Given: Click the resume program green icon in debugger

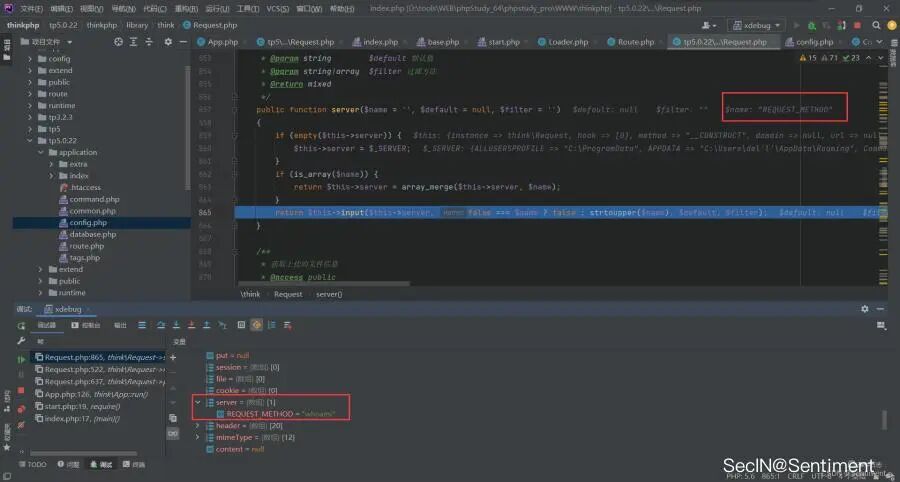Looking at the screenshot, I should click(x=21, y=359).
